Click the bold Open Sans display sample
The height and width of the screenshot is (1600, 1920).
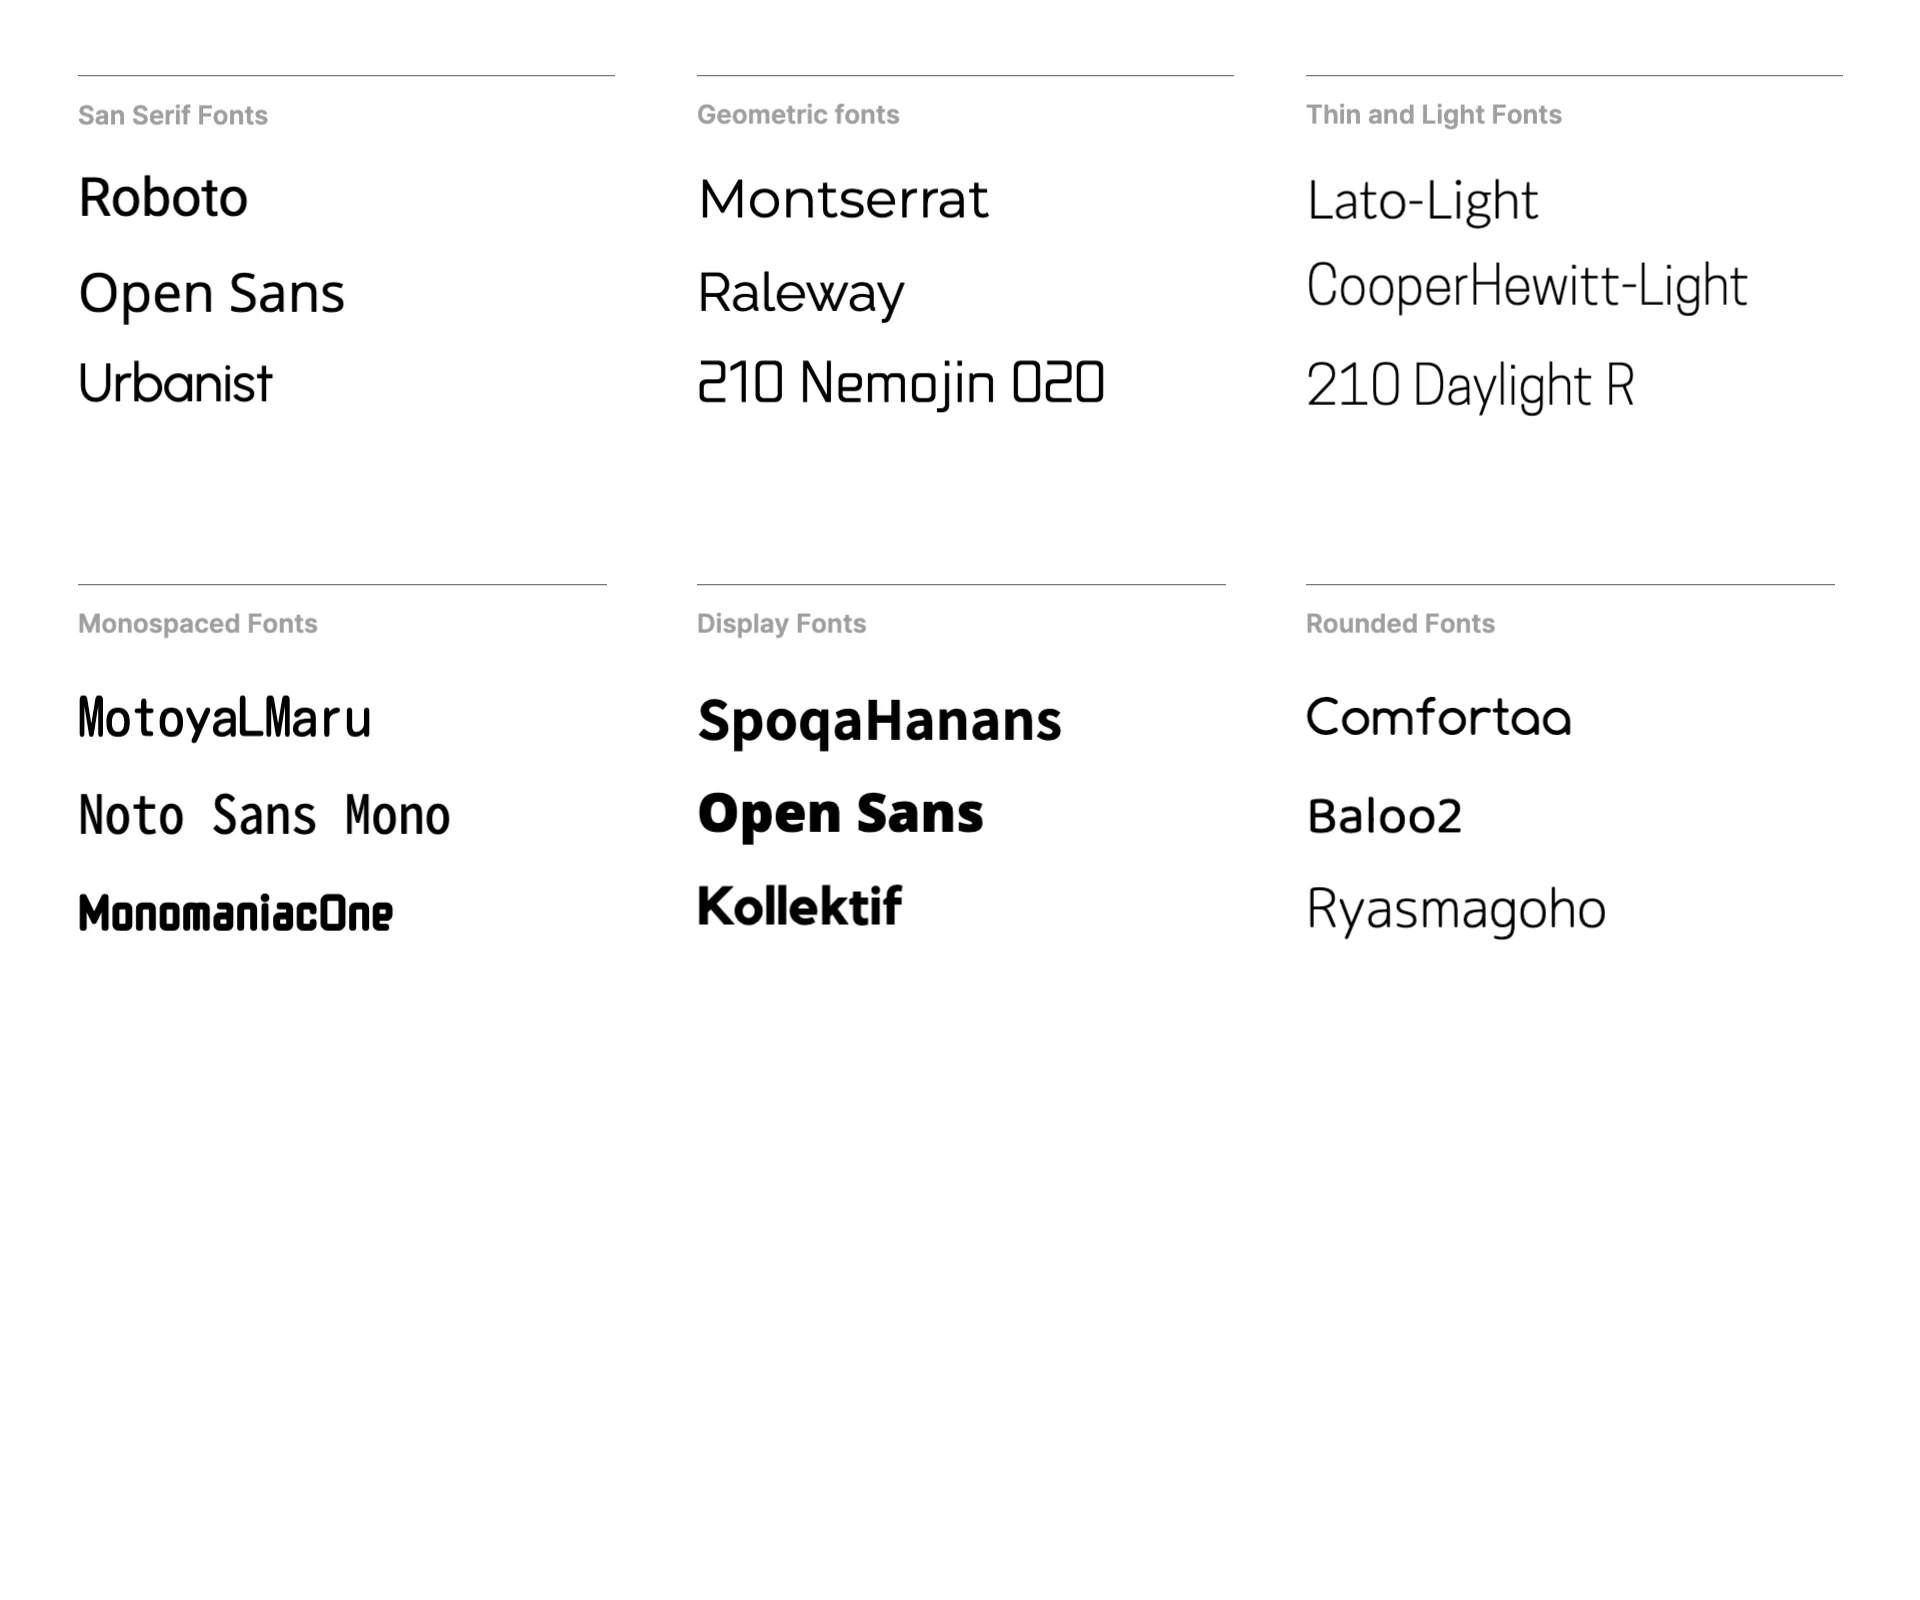point(840,815)
